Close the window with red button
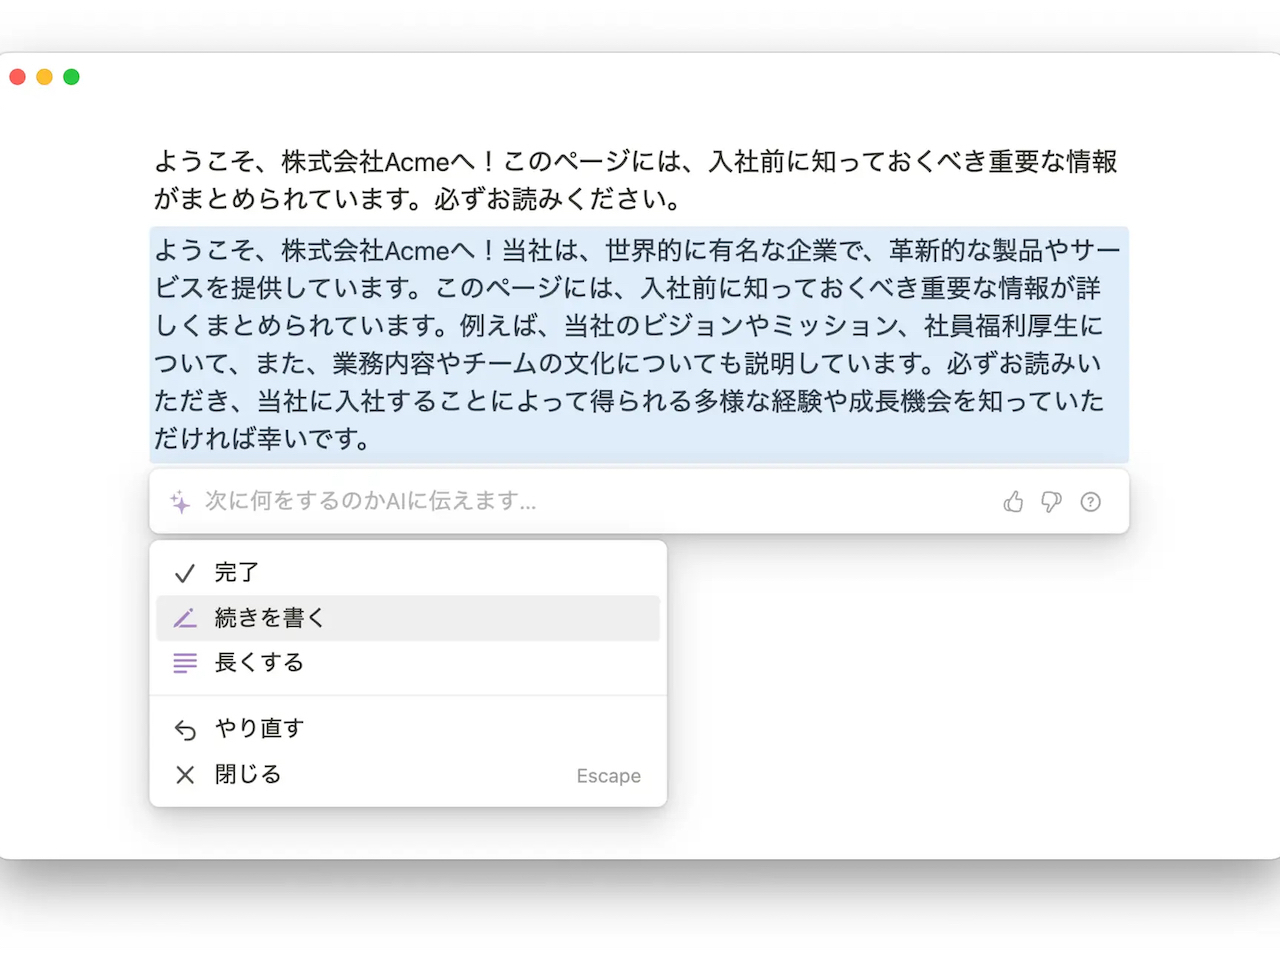The height and width of the screenshot is (960, 1280). click(17, 77)
